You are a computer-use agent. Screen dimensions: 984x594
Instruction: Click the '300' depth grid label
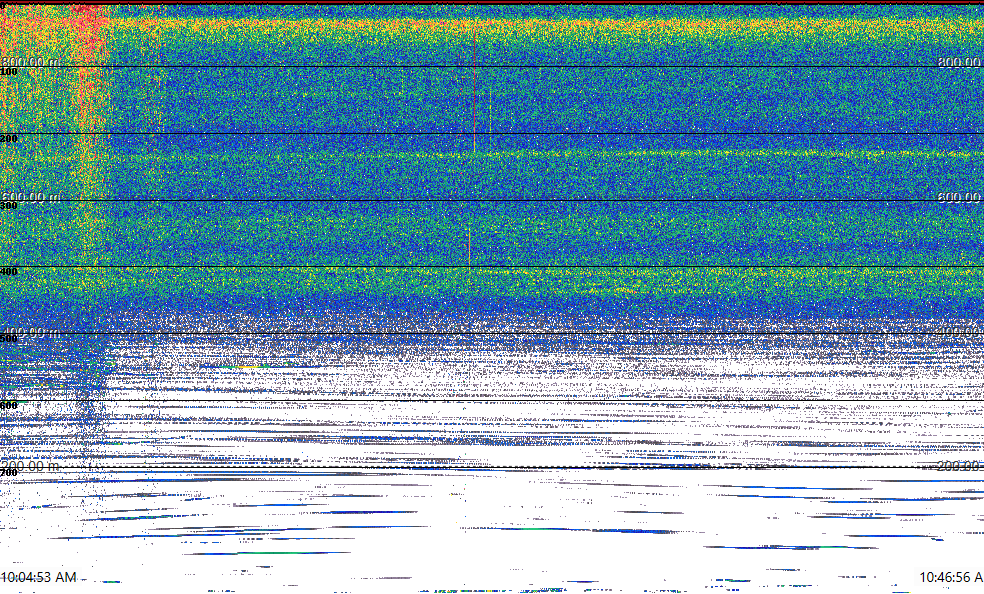coord(9,205)
